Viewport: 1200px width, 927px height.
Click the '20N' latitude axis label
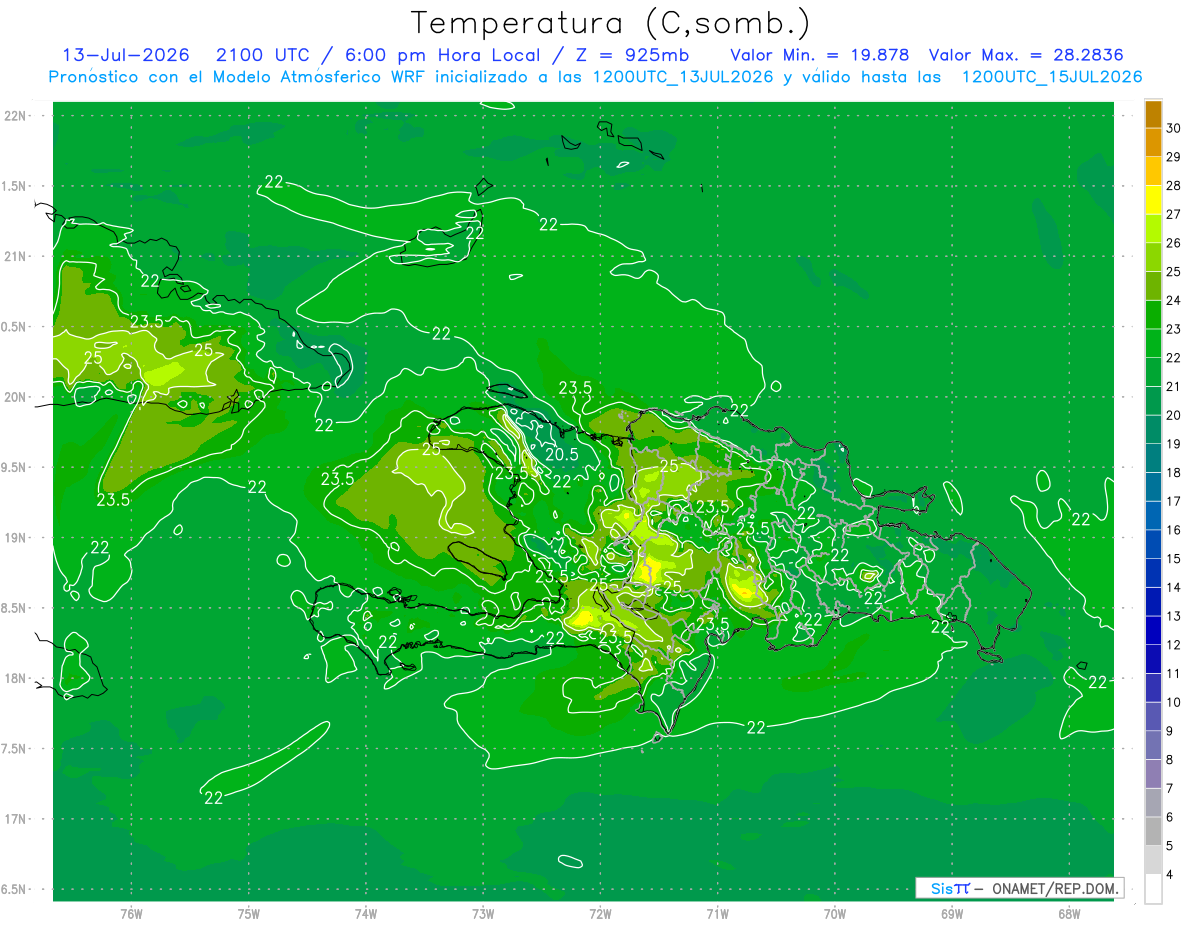[17, 397]
